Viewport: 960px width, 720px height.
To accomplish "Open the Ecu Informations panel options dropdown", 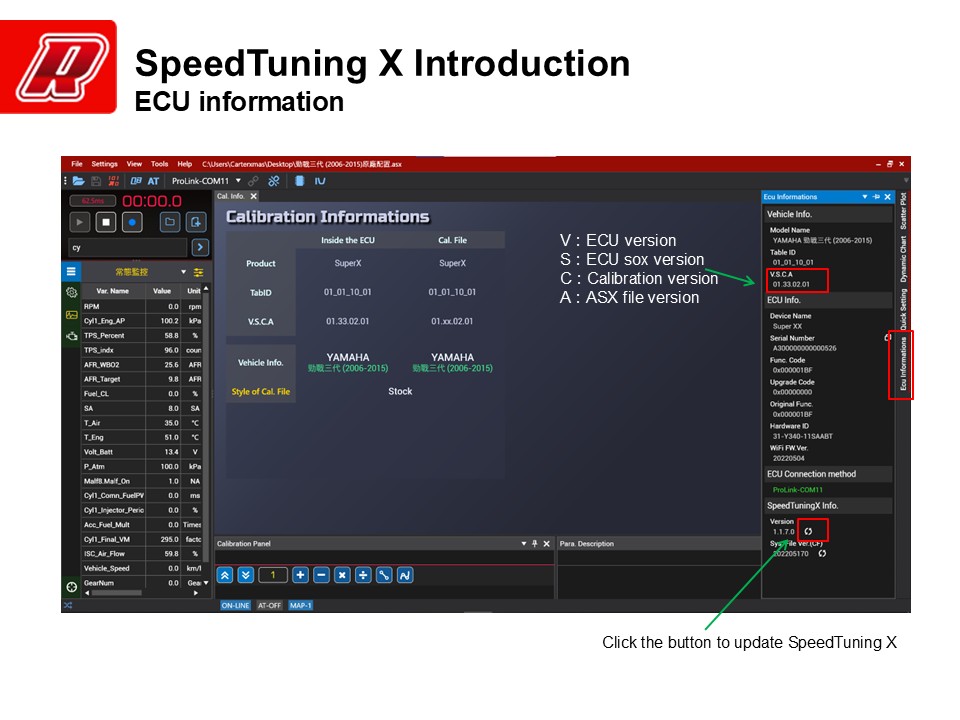I will coord(865,197).
